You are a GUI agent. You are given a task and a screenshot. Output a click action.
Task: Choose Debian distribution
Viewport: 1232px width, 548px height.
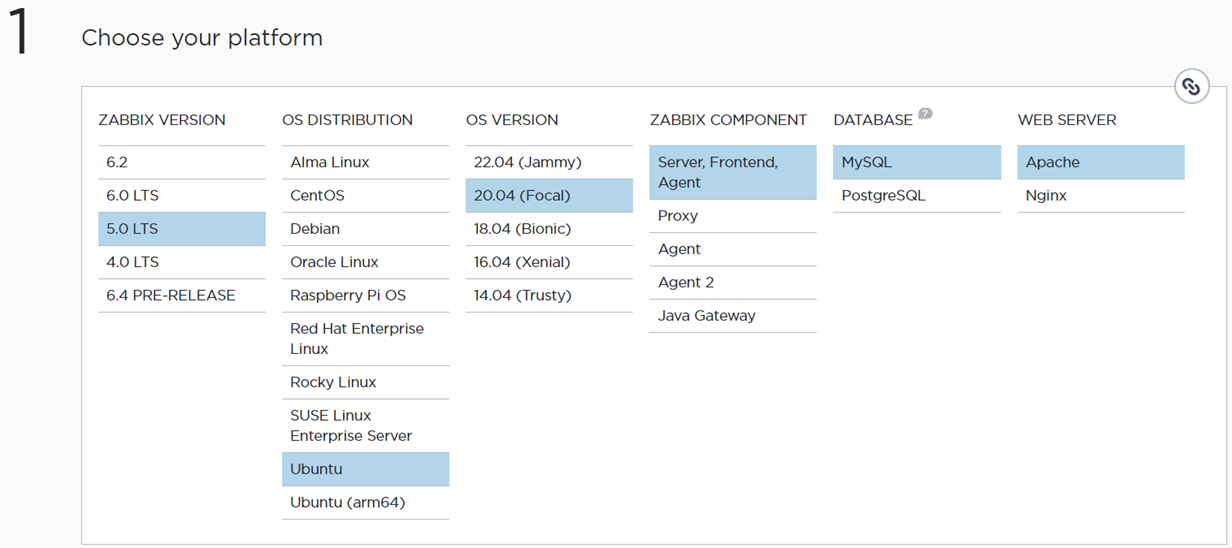[366, 229]
